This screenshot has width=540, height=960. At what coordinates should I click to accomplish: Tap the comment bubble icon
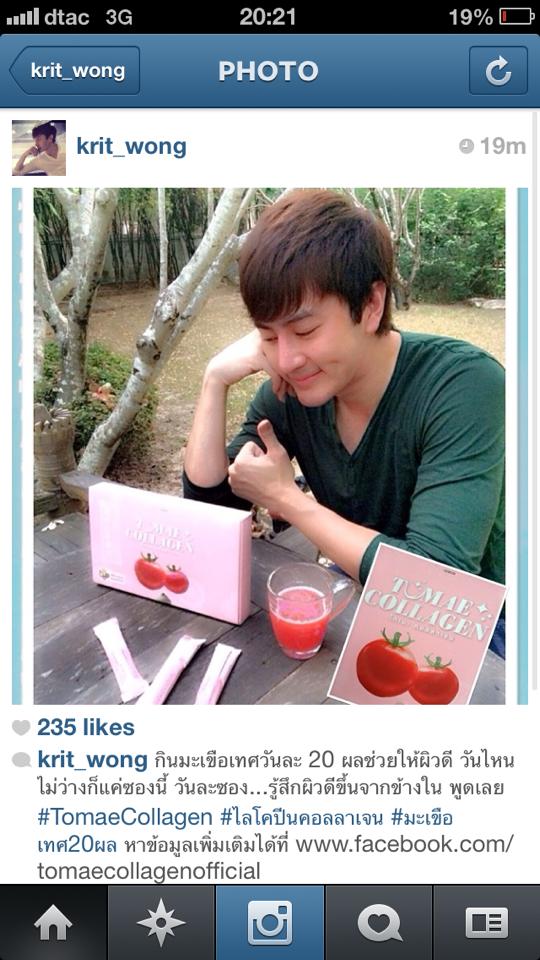[x=21, y=760]
